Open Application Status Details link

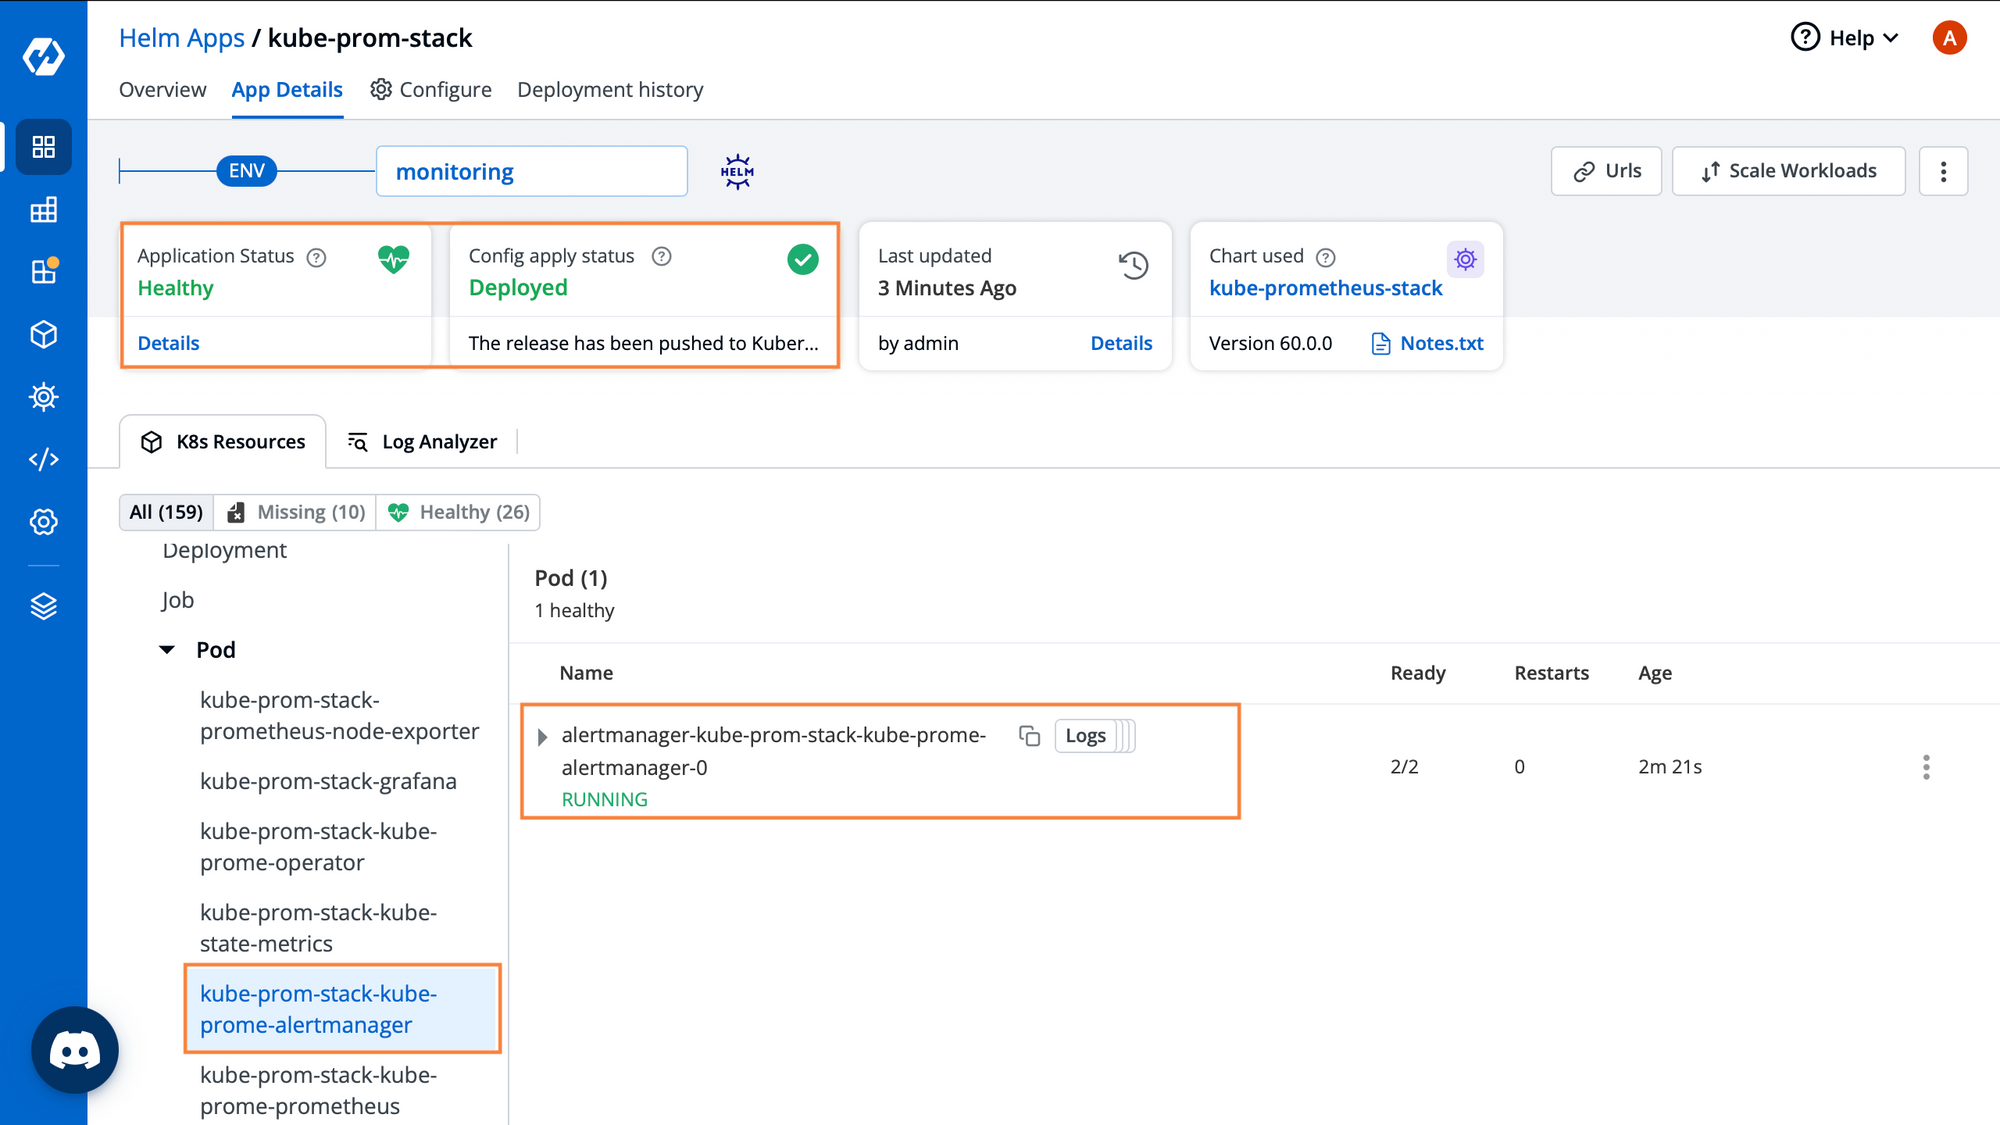[x=168, y=343]
